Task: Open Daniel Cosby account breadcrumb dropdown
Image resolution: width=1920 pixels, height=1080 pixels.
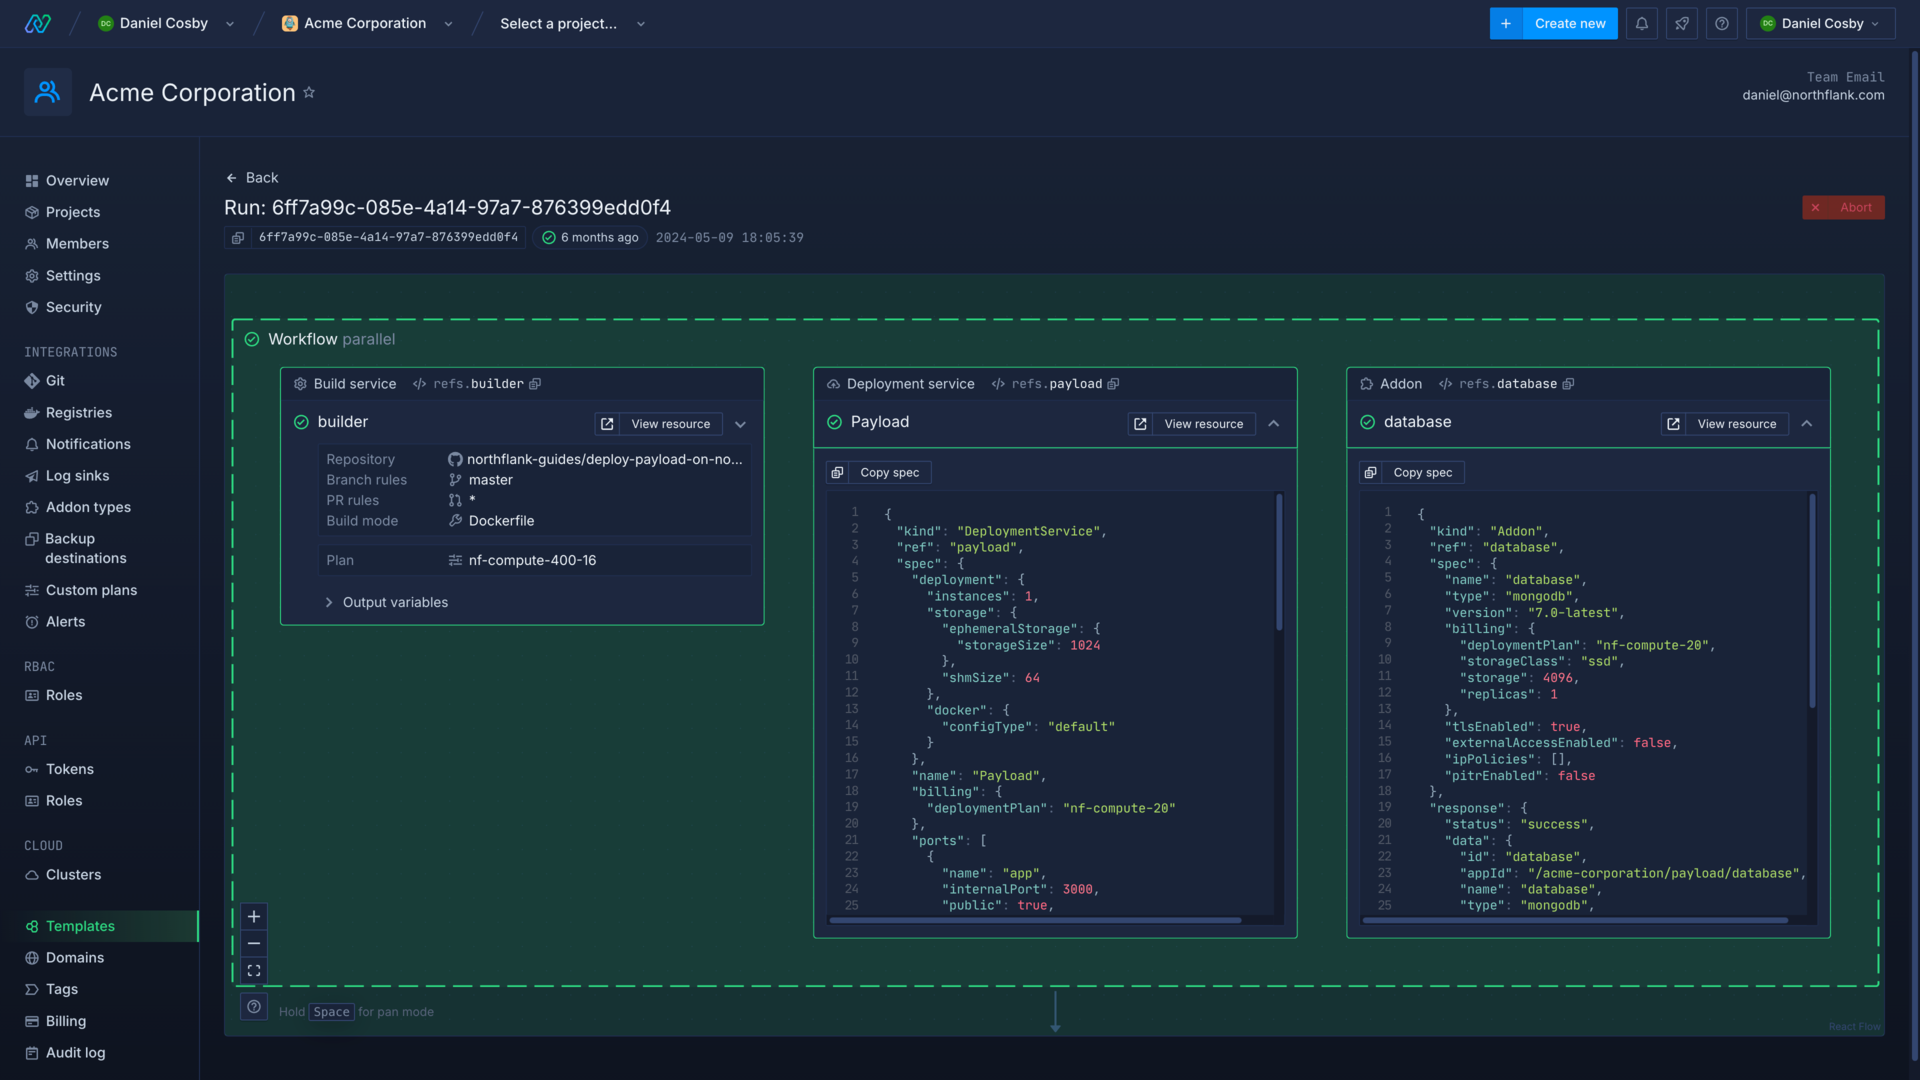Action: tap(230, 24)
